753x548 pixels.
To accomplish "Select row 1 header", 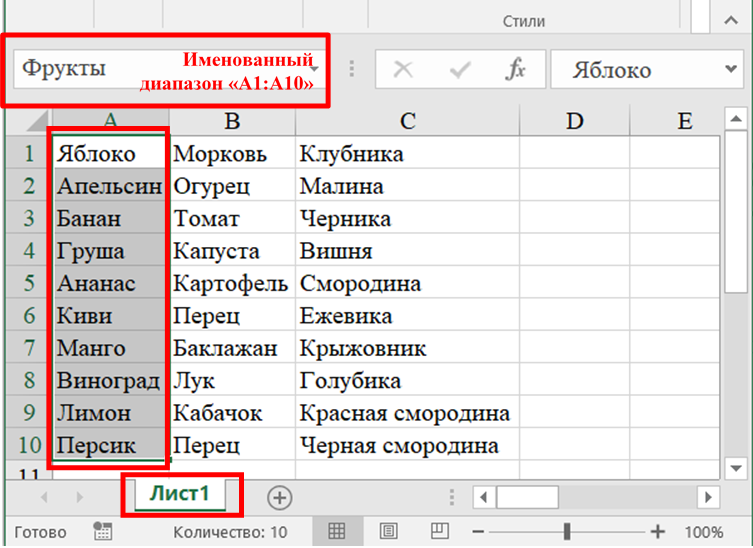I will [29, 153].
